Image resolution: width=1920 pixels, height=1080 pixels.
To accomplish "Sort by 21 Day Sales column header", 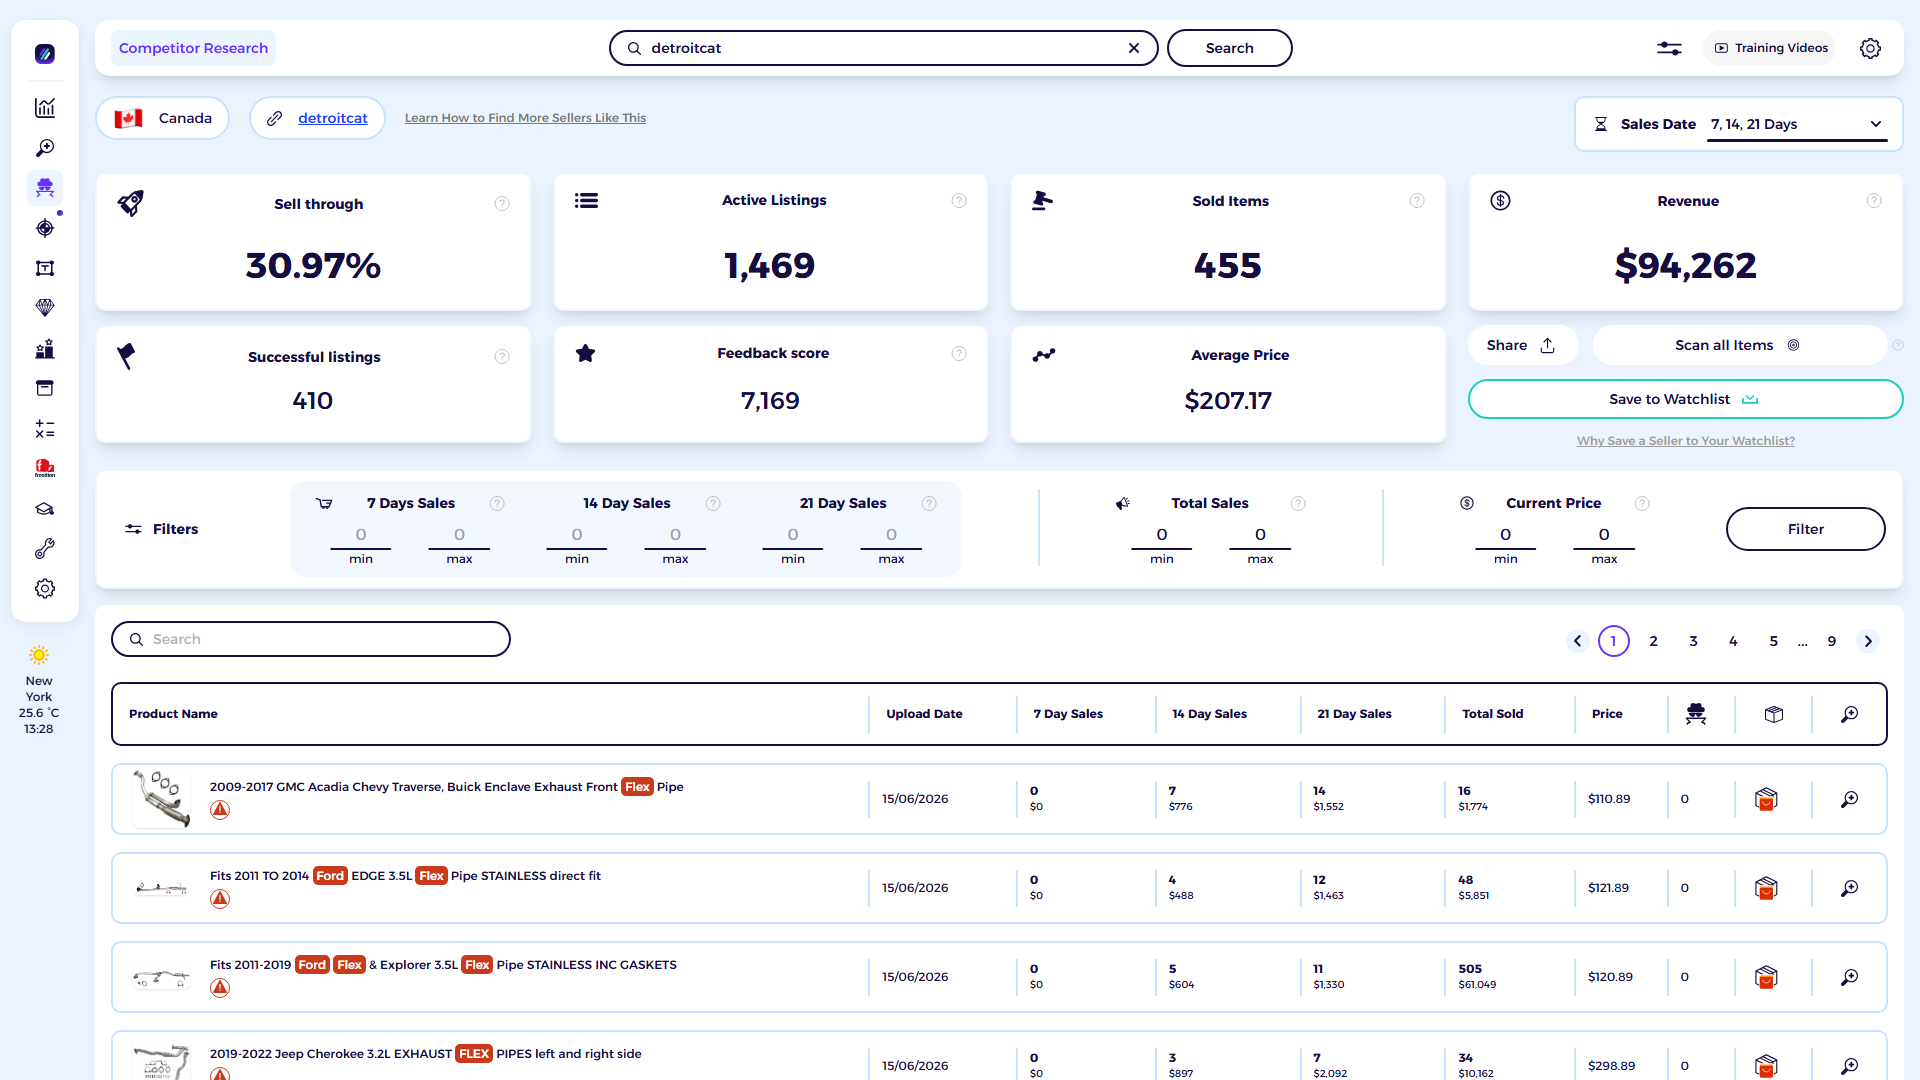I will pyautogui.click(x=1354, y=714).
